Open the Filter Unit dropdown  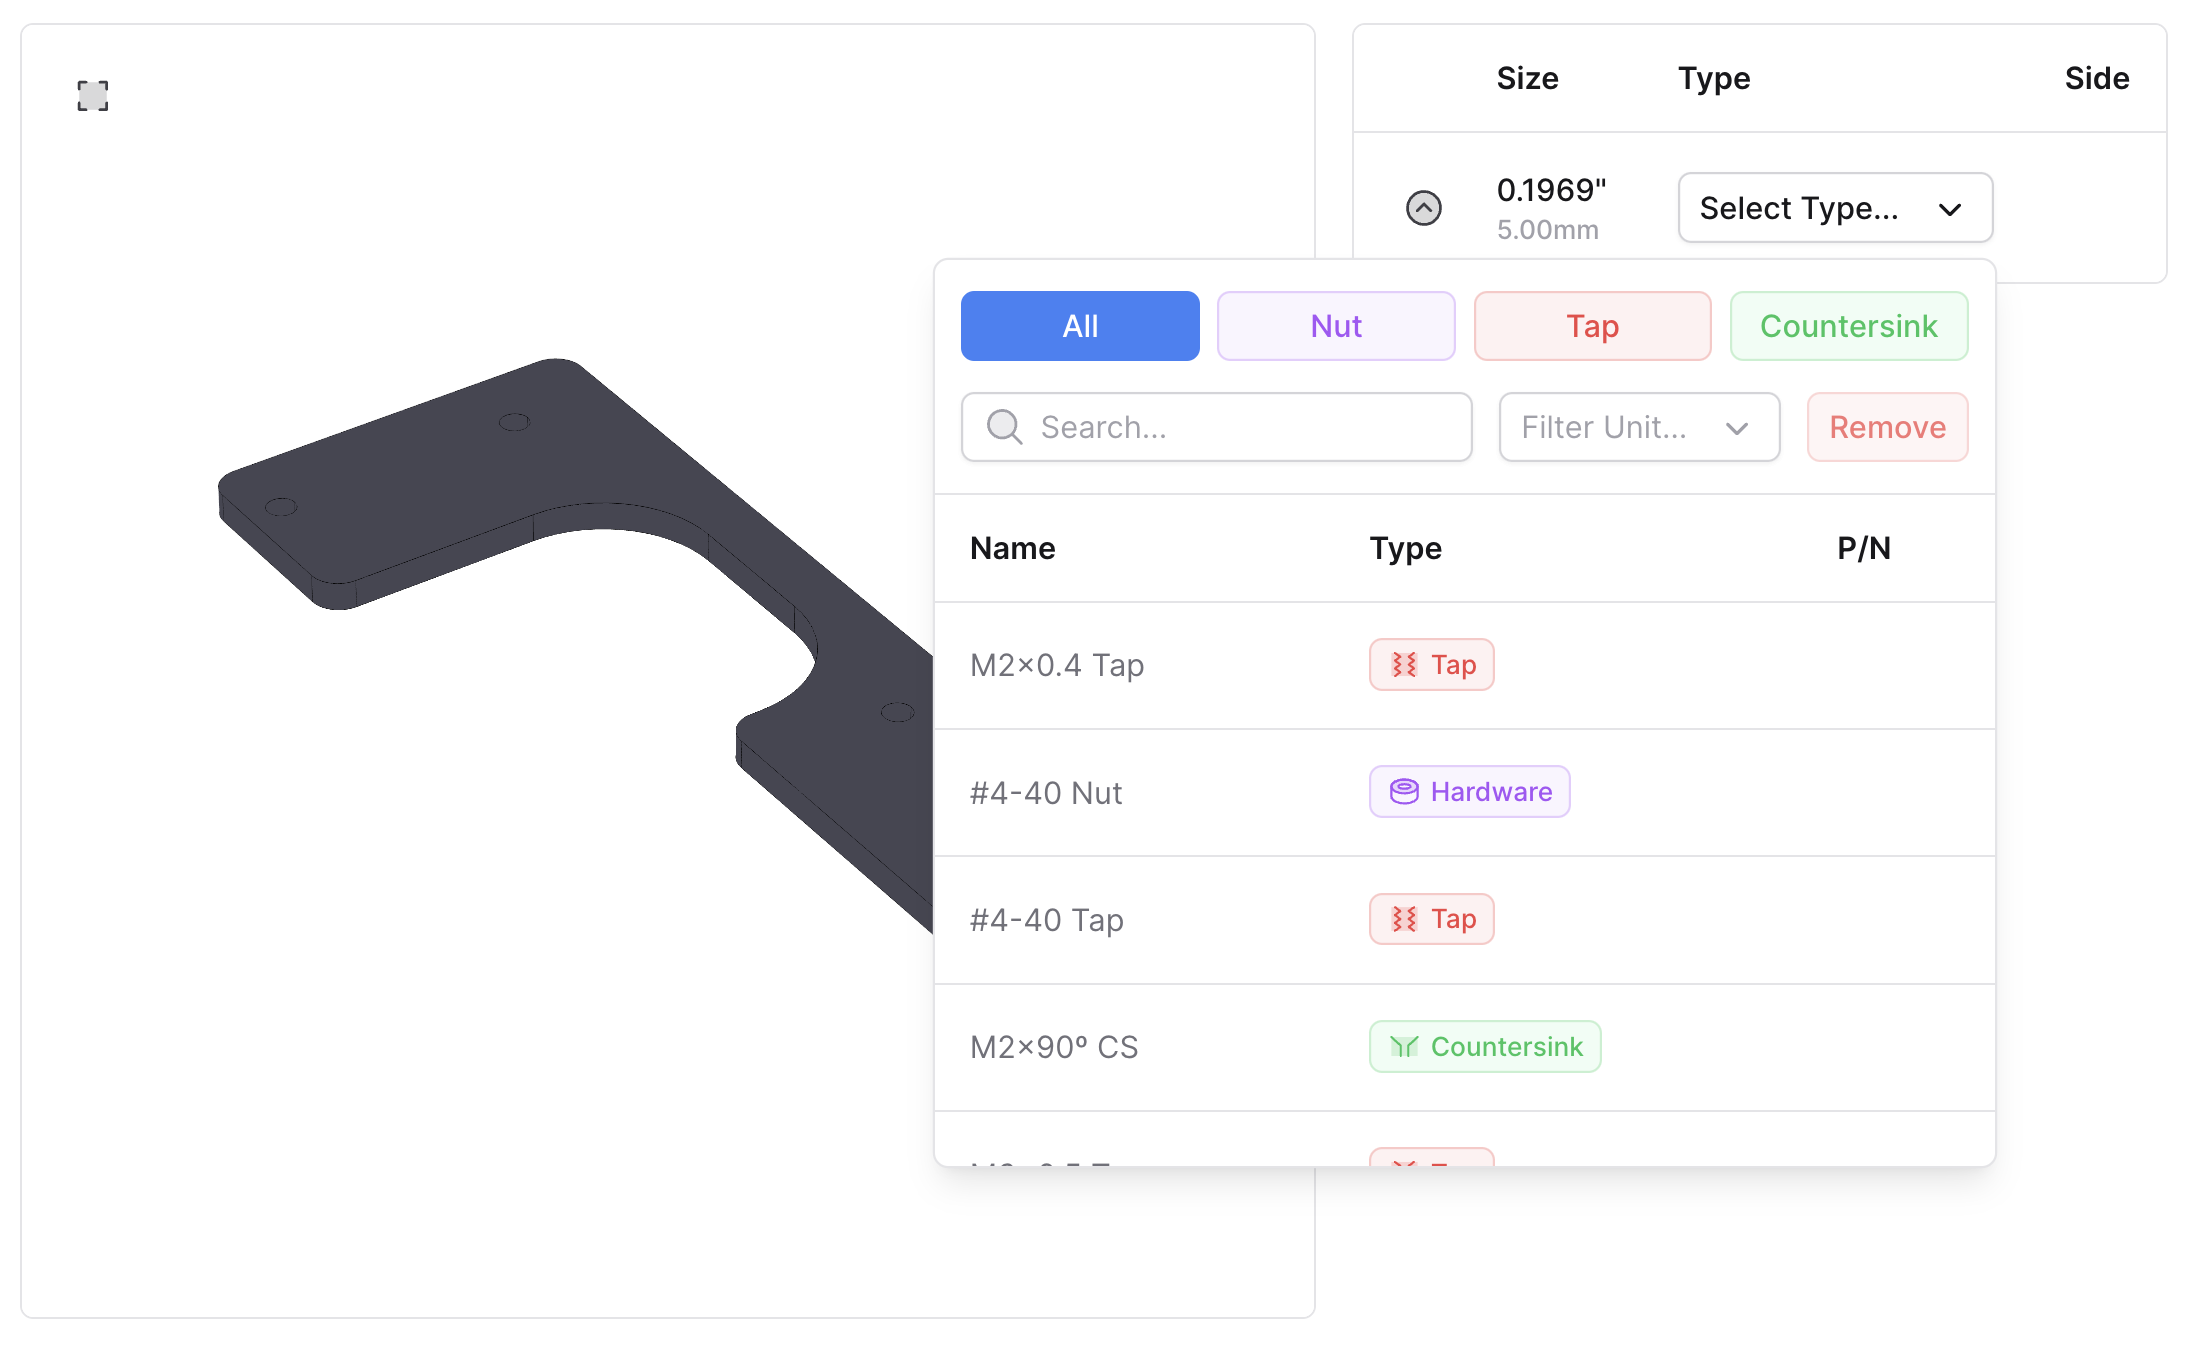tap(1638, 427)
